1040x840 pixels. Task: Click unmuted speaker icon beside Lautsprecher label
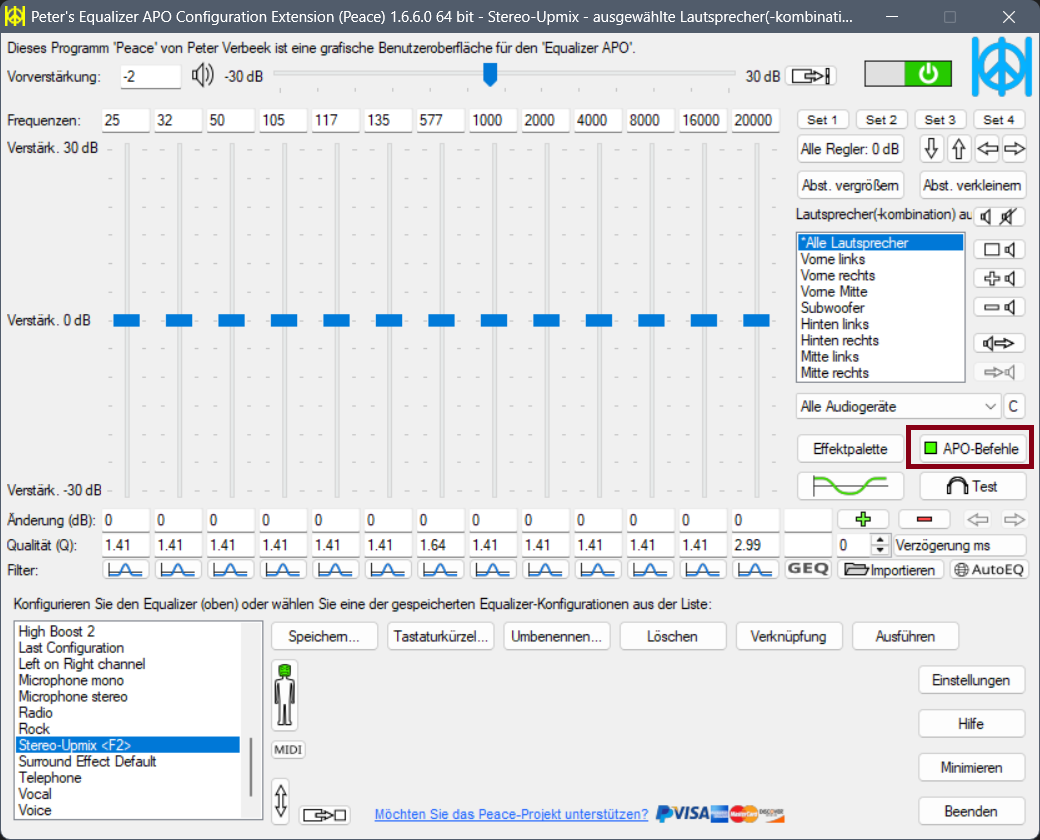(986, 216)
